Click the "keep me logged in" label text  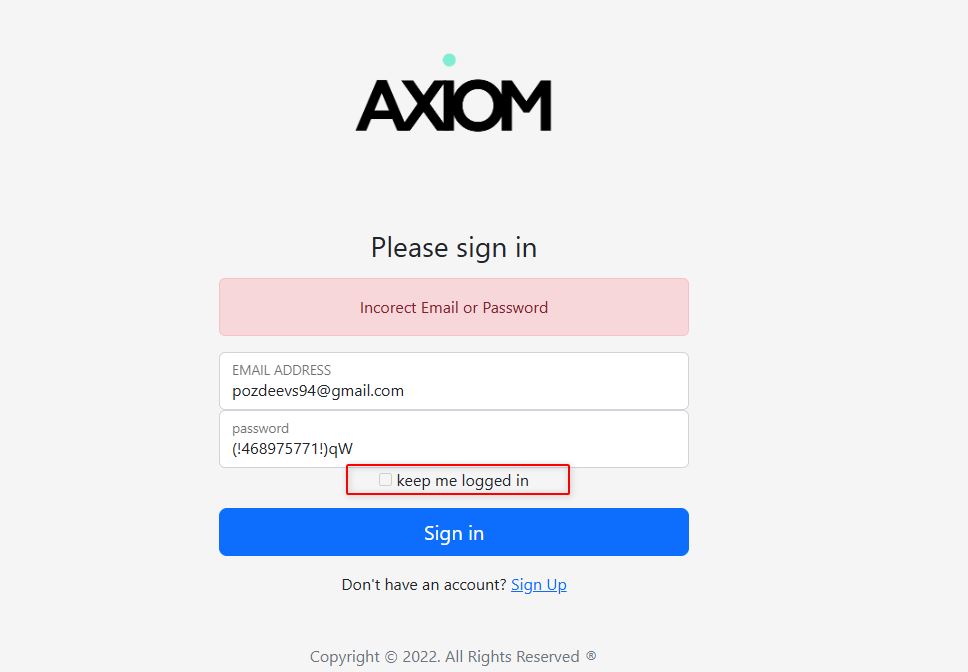(462, 481)
